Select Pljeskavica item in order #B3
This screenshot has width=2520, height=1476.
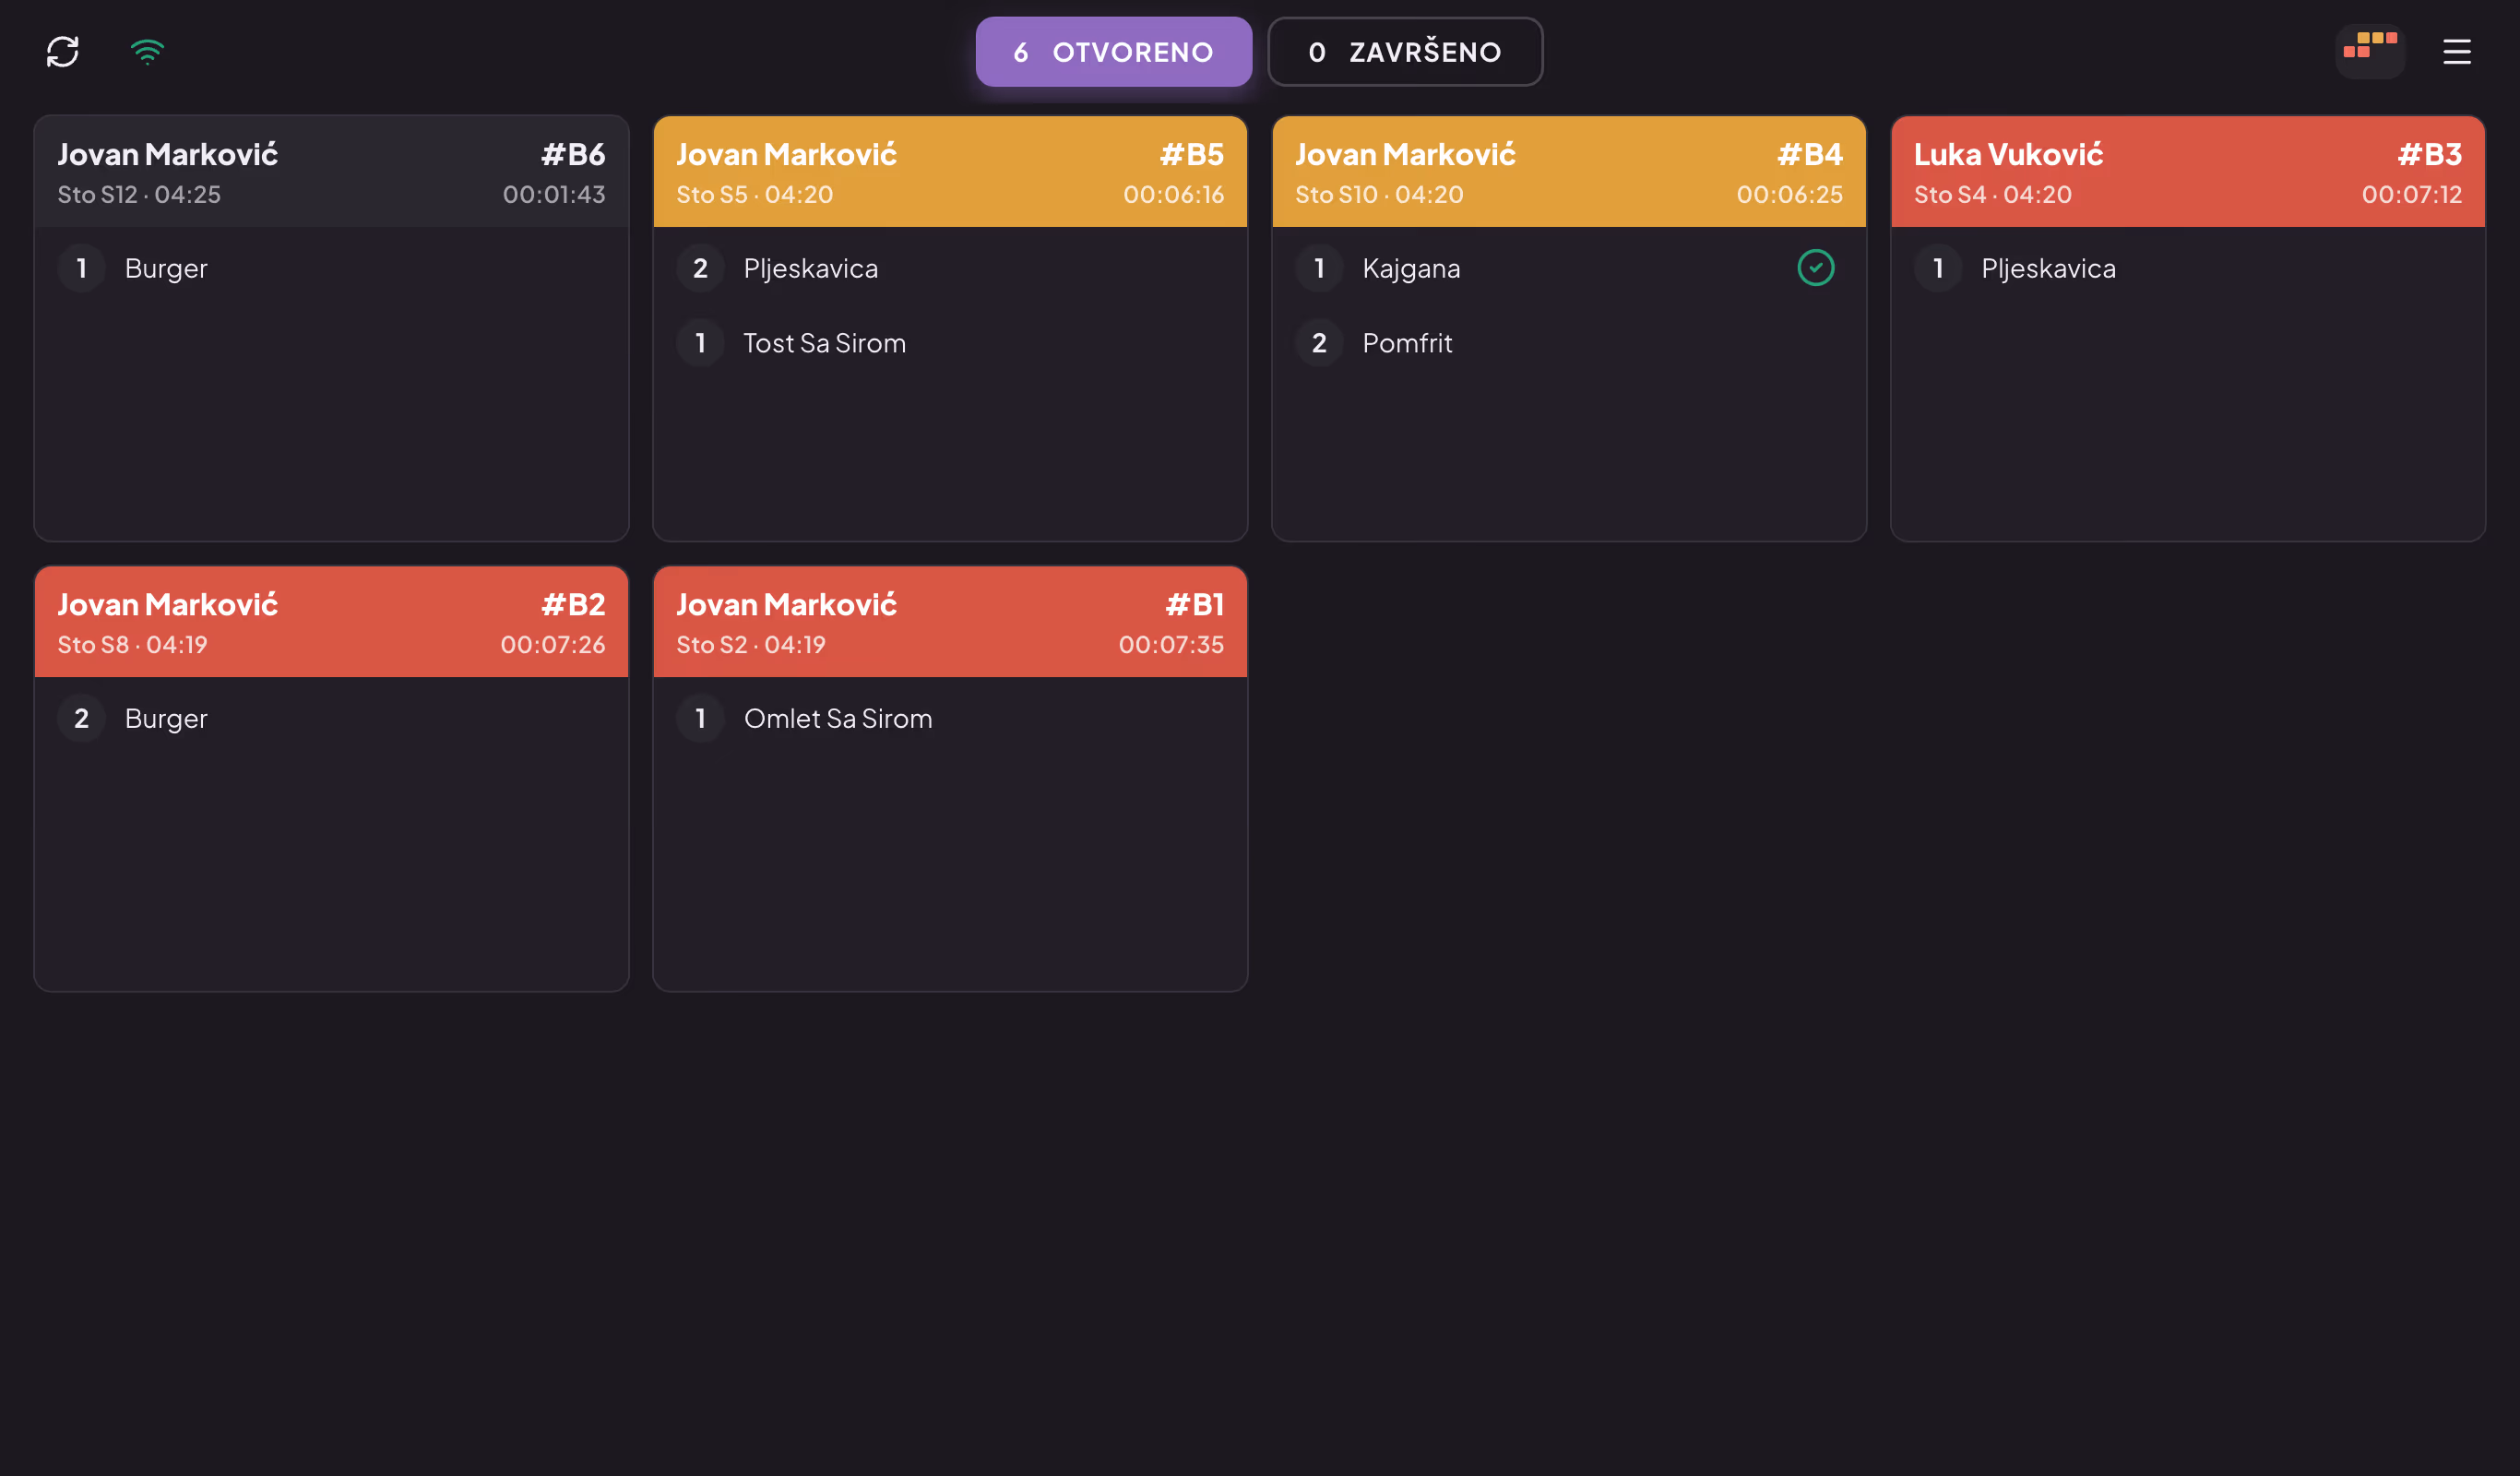2188,268
